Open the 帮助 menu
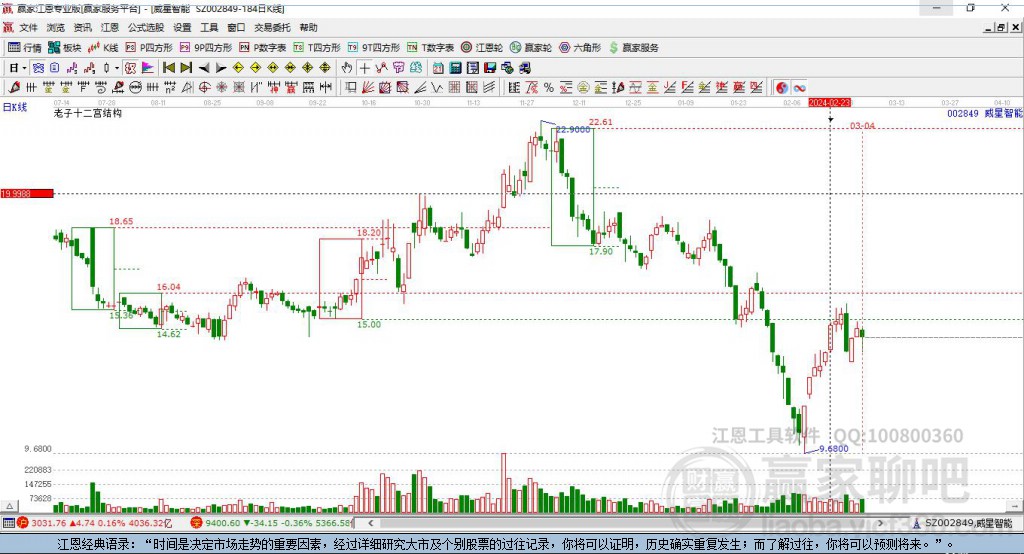 pyautogui.click(x=308, y=27)
